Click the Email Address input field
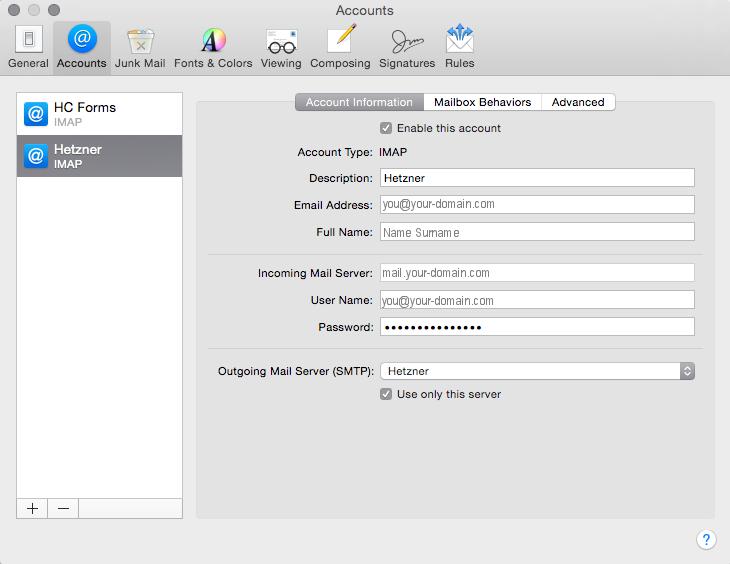 click(x=537, y=204)
